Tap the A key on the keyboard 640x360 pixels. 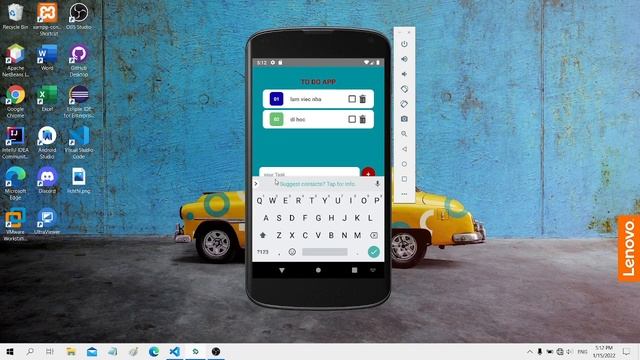pyautogui.click(x=266, y=218)
